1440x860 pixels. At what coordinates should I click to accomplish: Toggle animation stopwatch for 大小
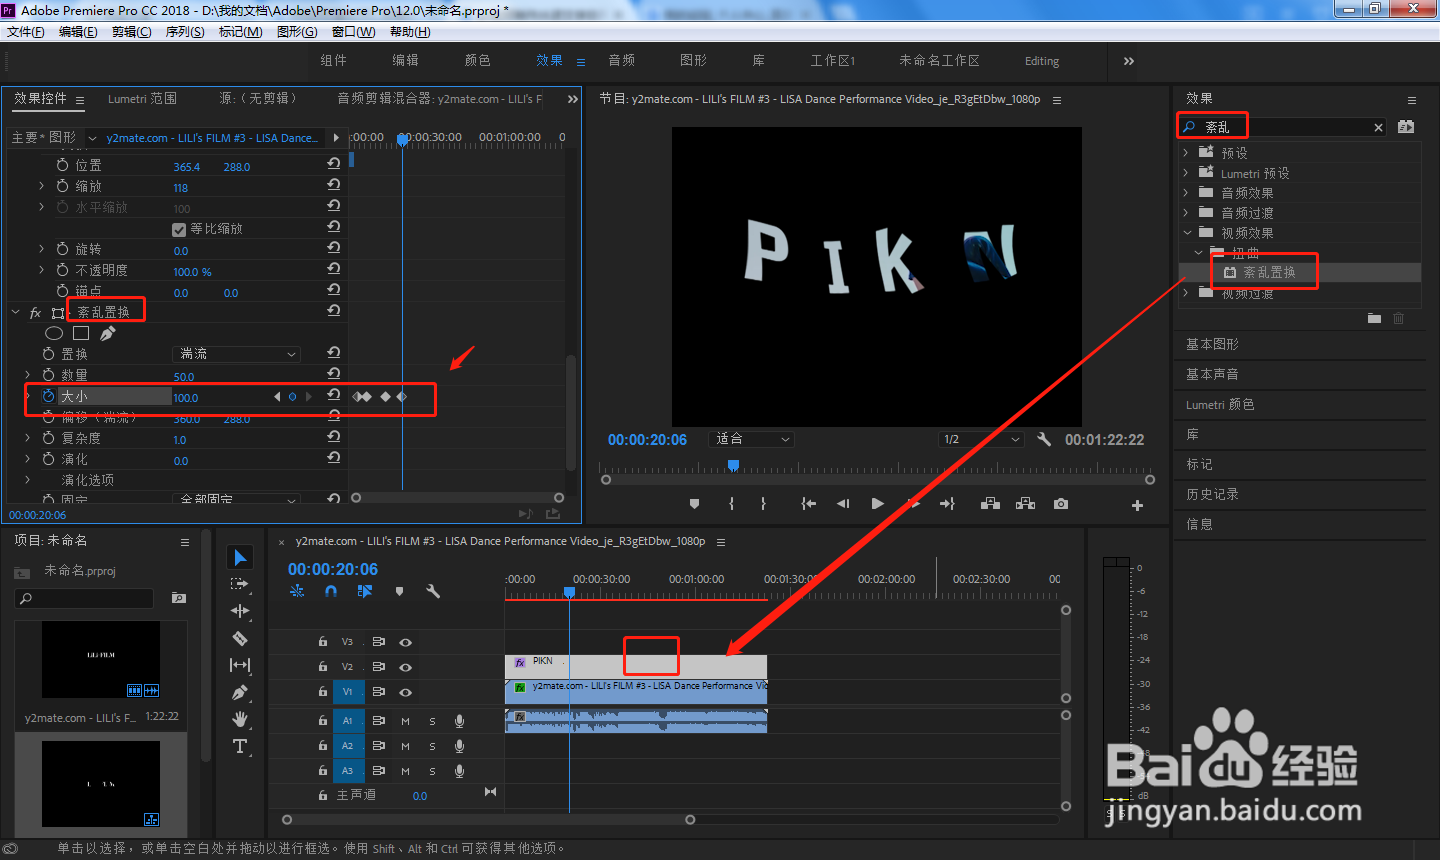tap(48, 396)
